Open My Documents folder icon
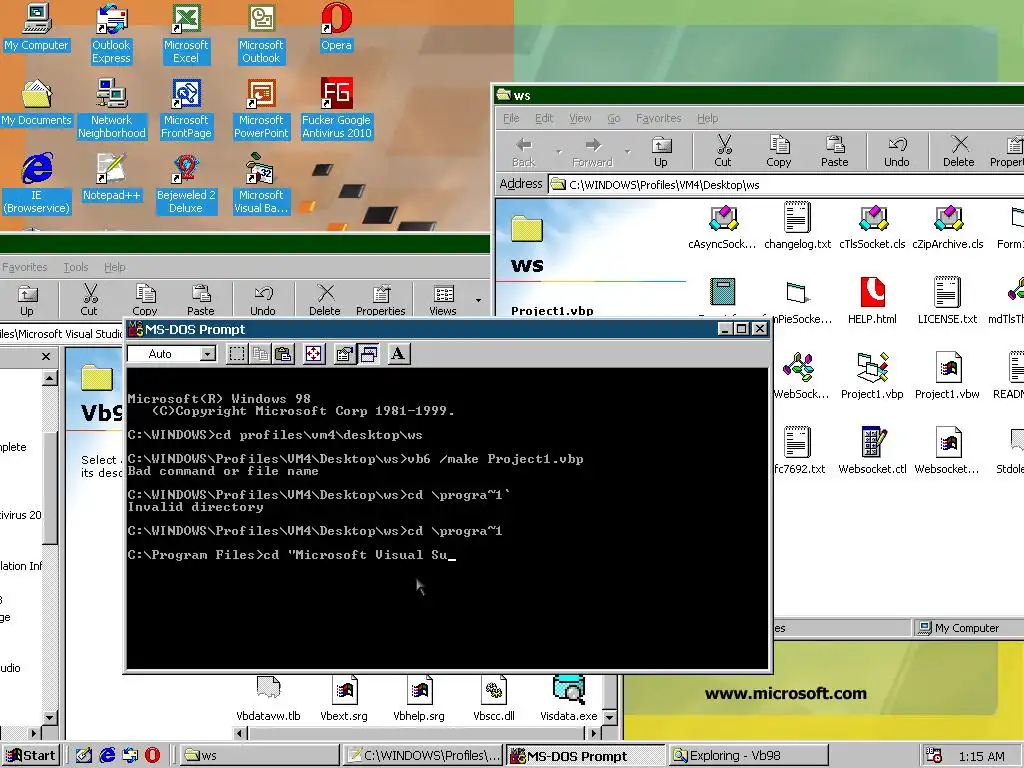This screenshot has width=1024, height=768. point(36,103)
